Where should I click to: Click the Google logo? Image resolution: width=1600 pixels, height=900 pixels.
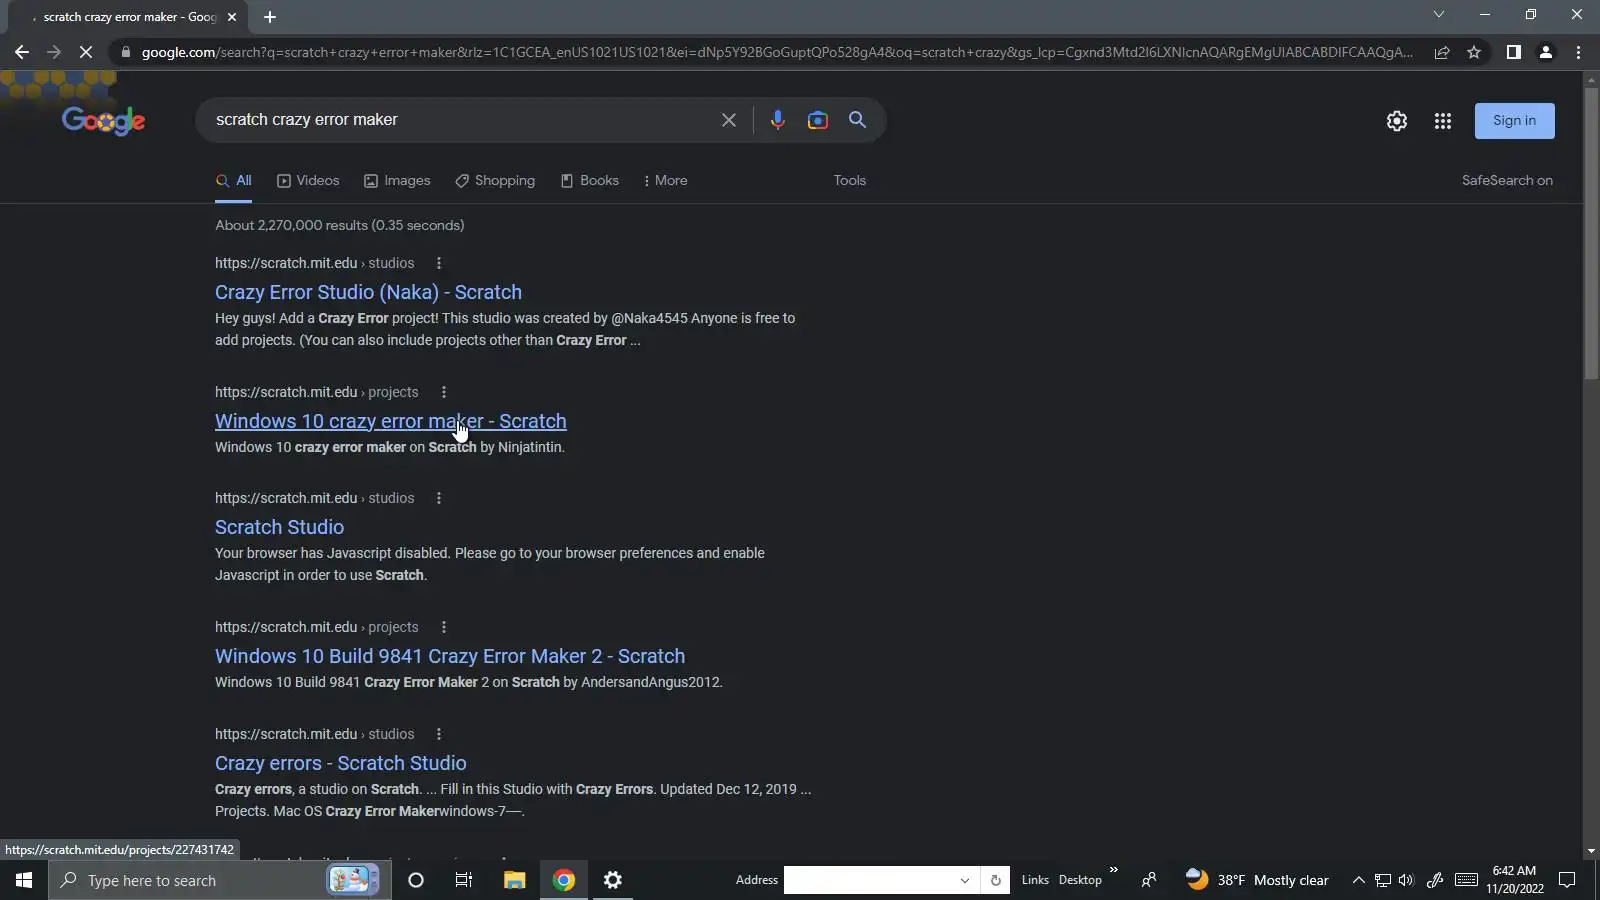pyautogui.click(x=103, y=121)
